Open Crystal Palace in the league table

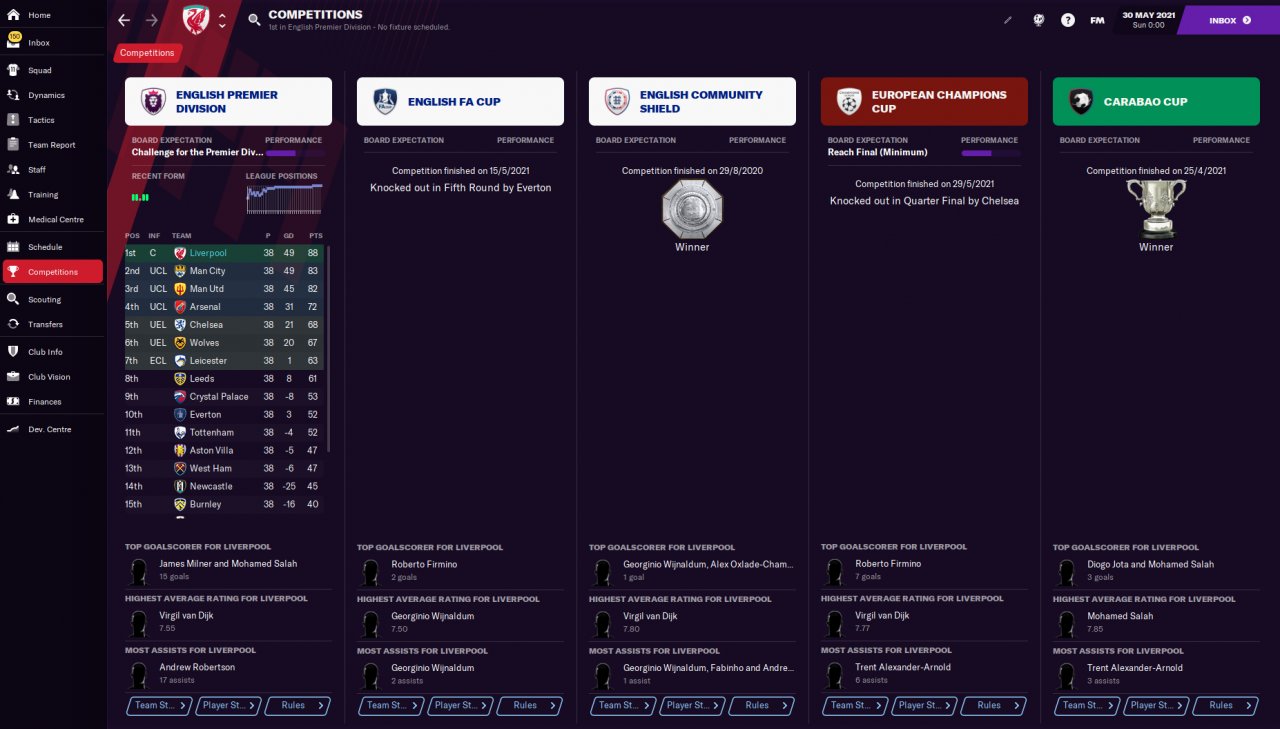pyautogui.click(x=225, y=397)
